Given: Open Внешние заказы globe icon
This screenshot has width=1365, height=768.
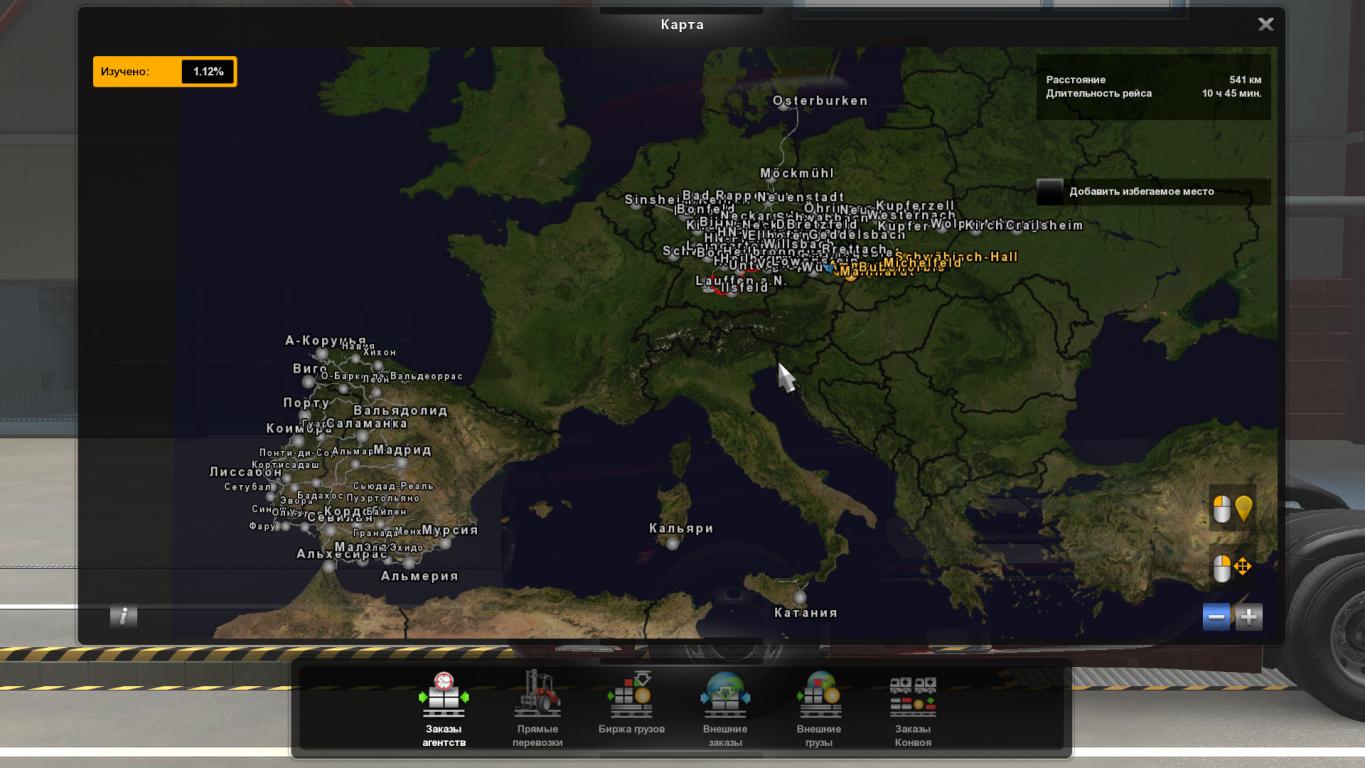Looking at the screenshot, I should tap(725, 694).
